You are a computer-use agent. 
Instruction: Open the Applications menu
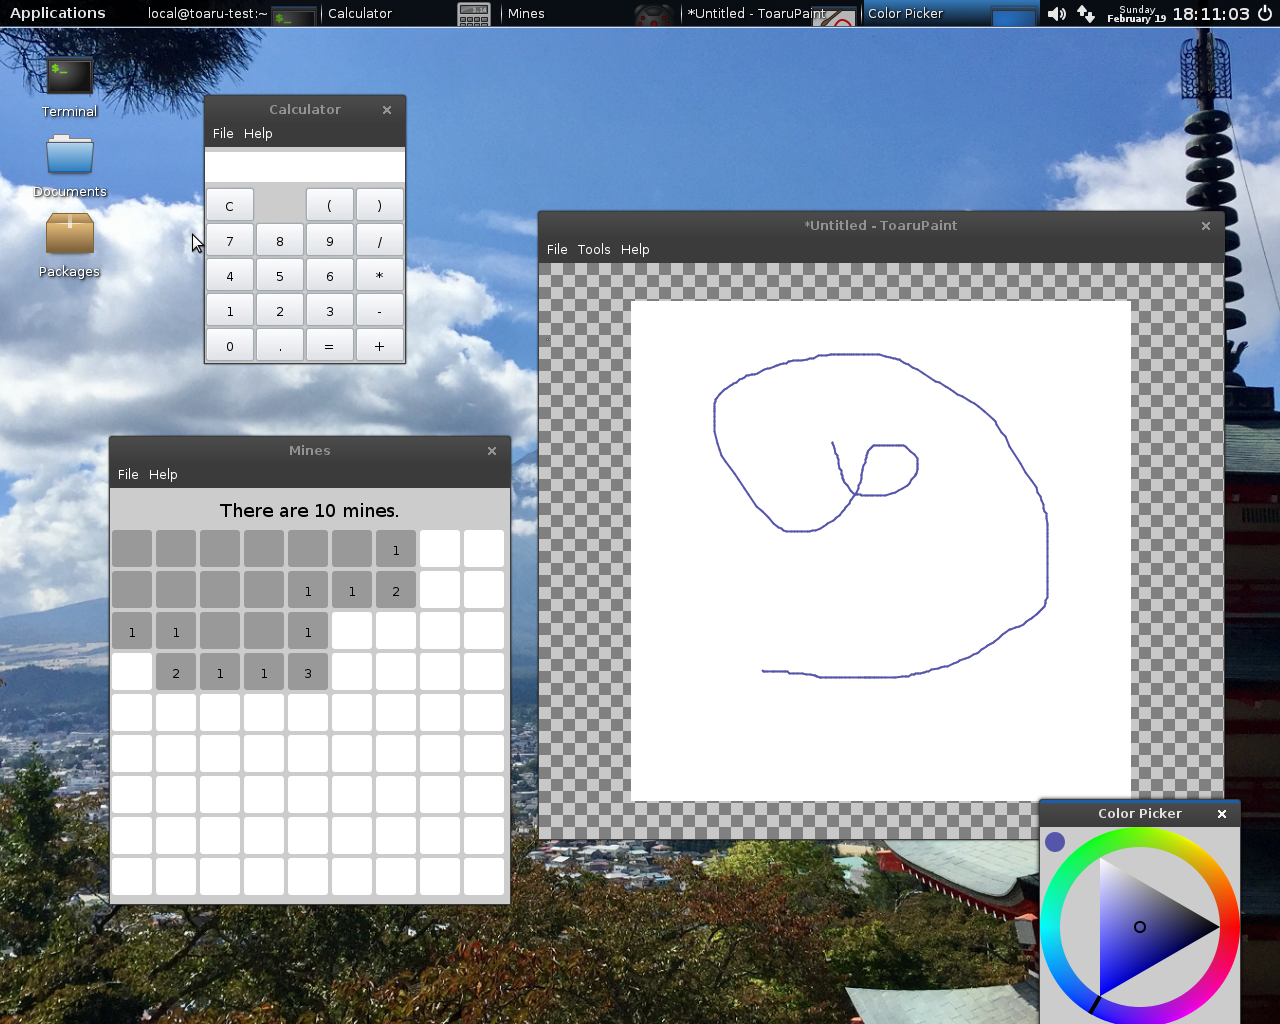(57, 13)
